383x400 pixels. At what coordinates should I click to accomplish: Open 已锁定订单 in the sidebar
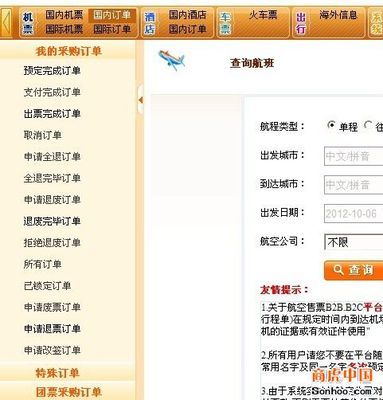(47, 286)
